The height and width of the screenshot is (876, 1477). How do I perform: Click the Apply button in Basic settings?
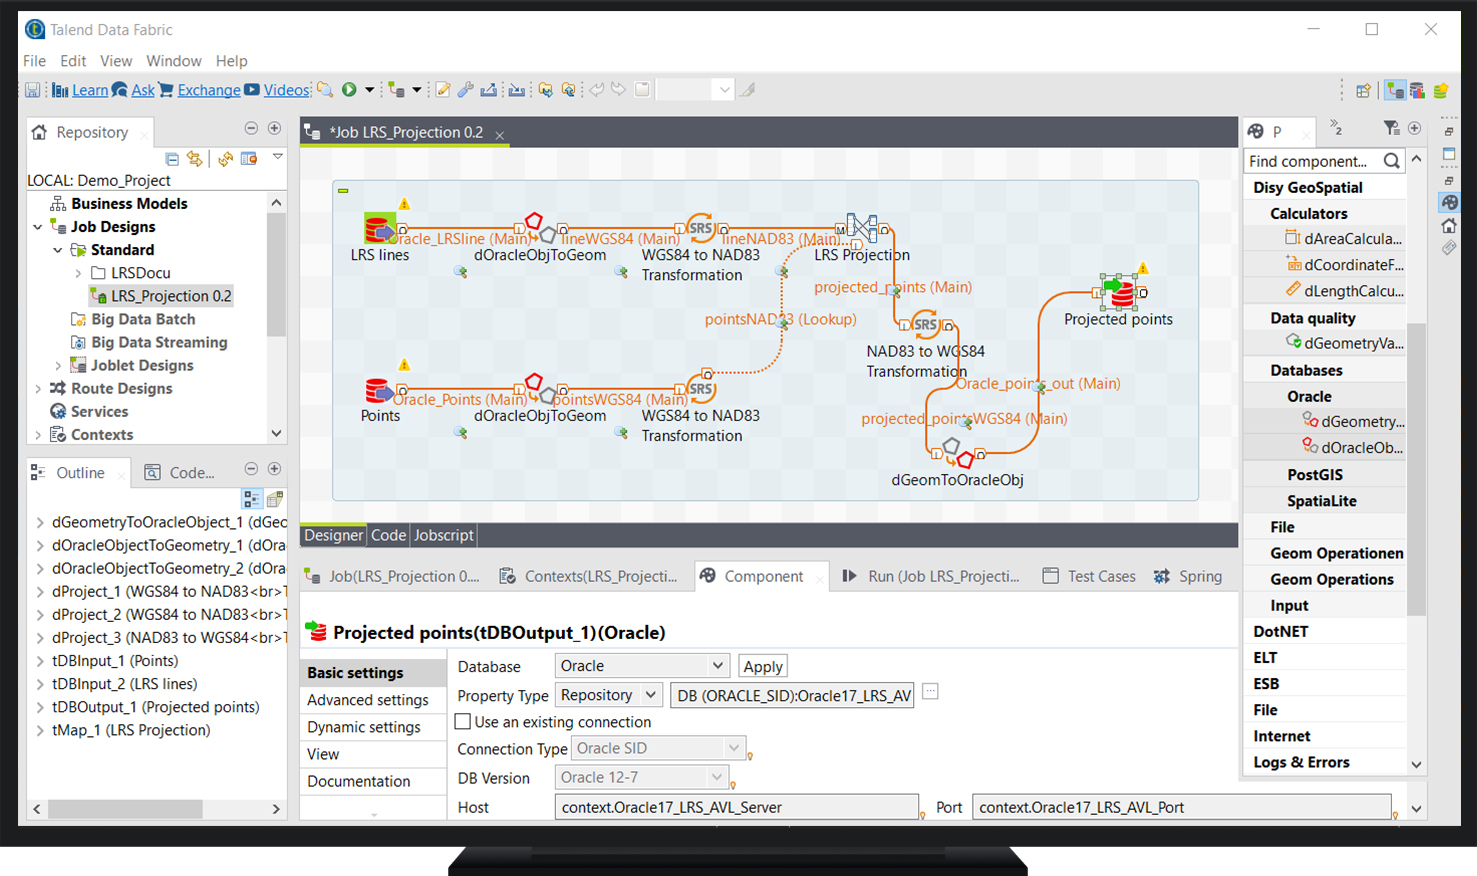click(x=762, y=665)
